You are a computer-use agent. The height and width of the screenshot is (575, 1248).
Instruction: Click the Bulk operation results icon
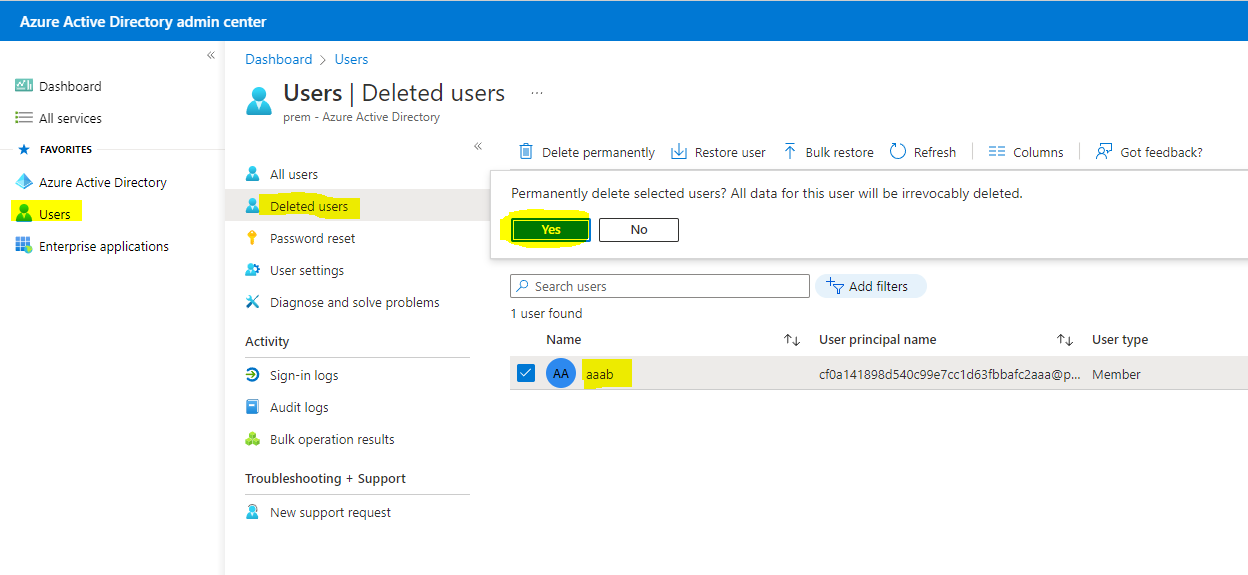[x=253, y=439]
